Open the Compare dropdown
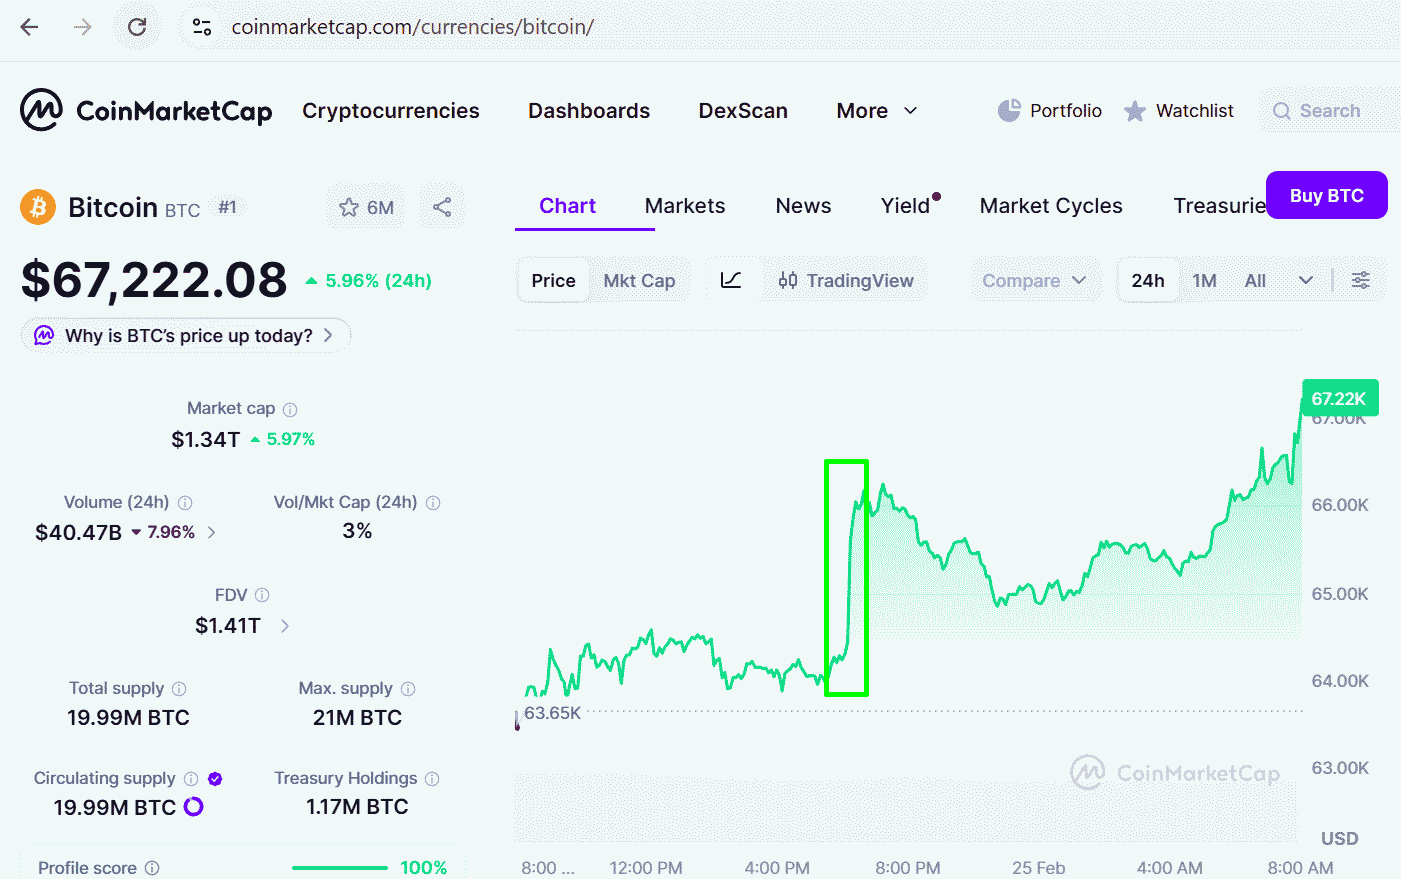The height and width of the screenshot is (879, 1401). pyautogui.click(x=1034, y=280)
